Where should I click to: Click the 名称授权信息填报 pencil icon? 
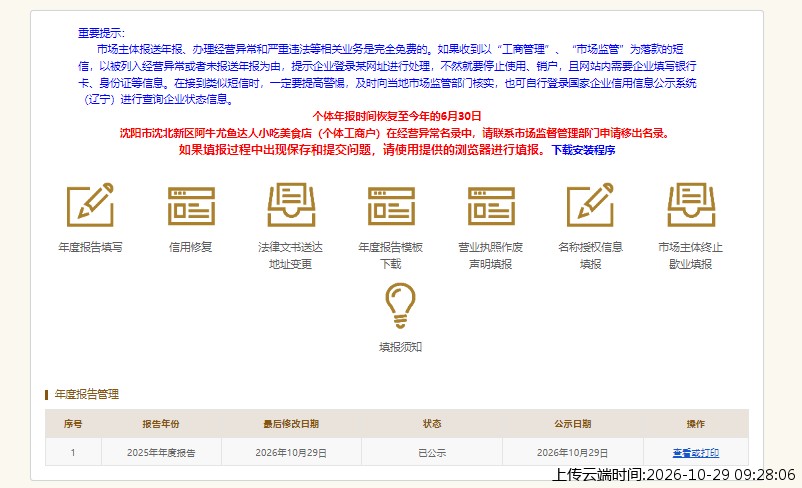590,205
